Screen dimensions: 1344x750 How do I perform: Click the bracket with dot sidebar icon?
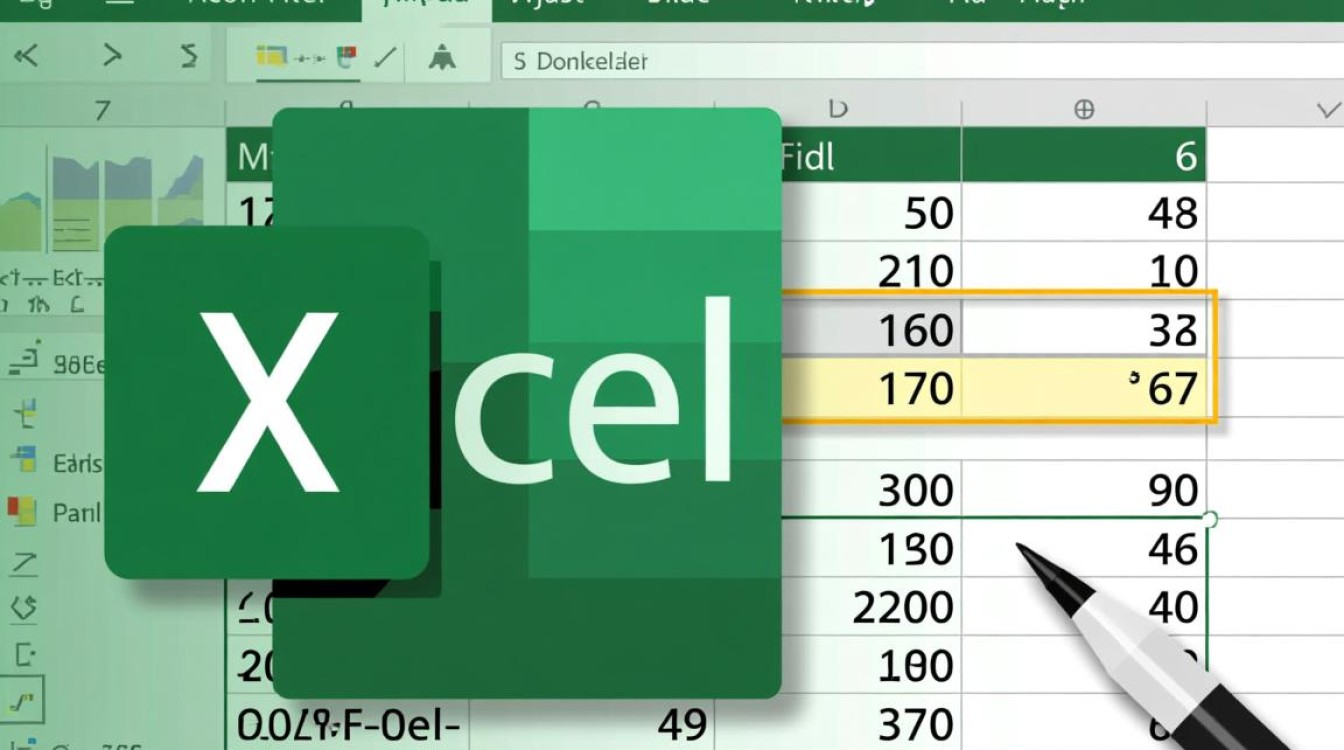(24, 656)
